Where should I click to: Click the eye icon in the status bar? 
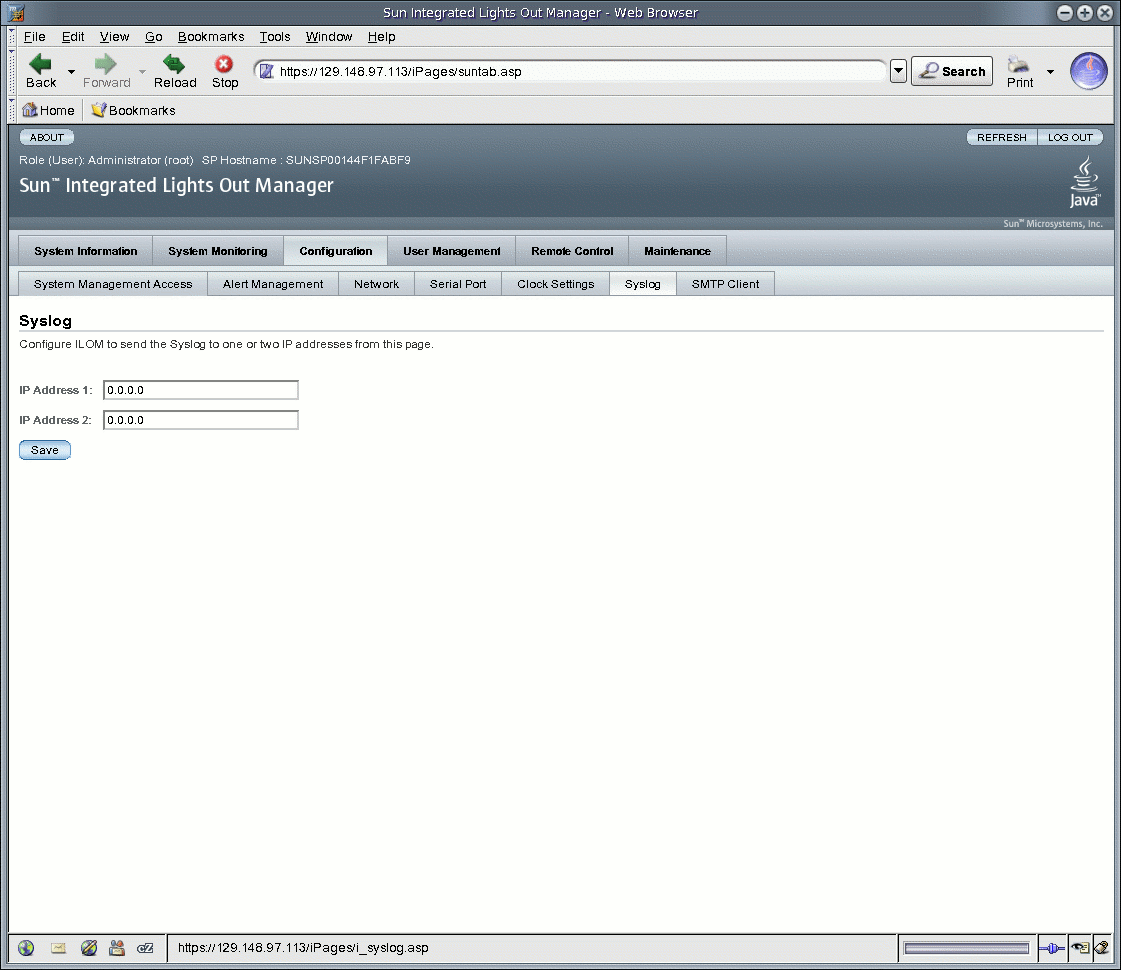point(1080,948)
